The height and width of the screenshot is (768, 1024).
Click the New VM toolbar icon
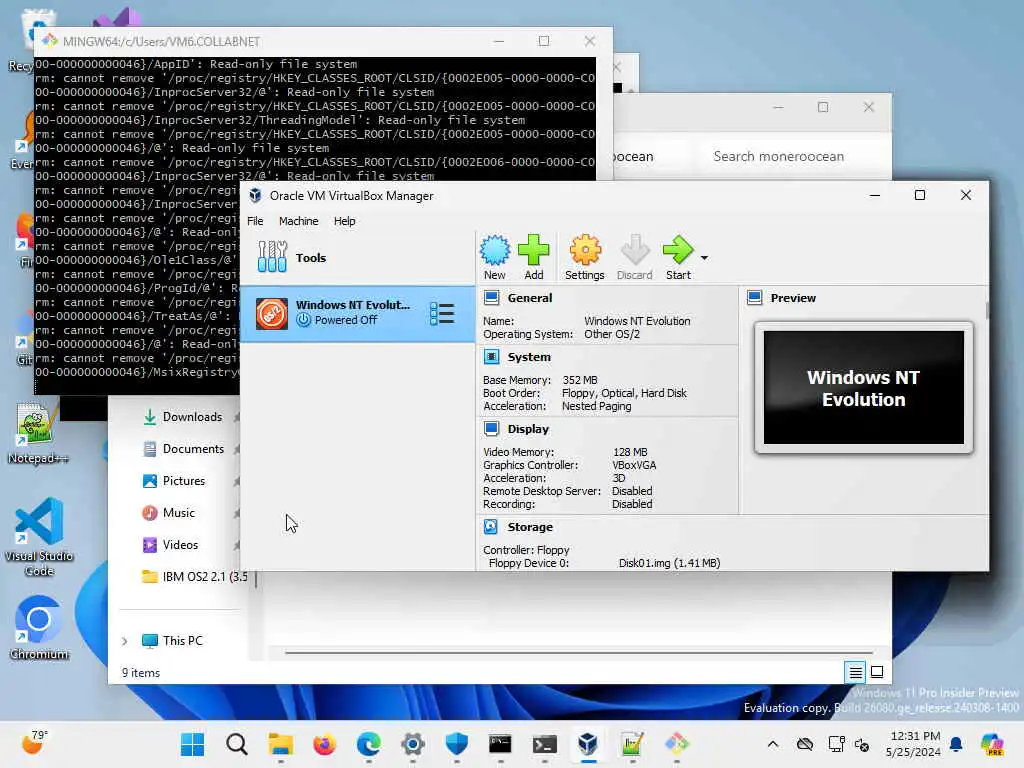494,257
